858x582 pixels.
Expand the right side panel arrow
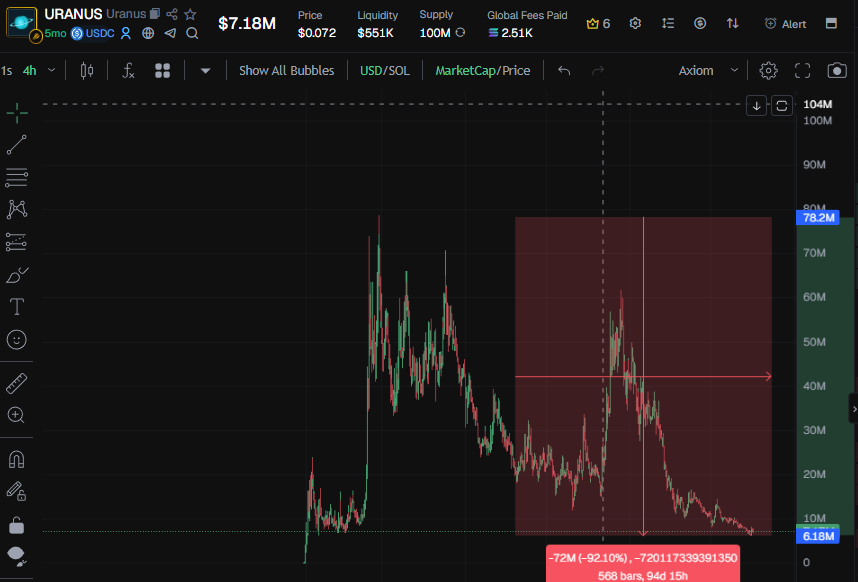click(854, 409)
